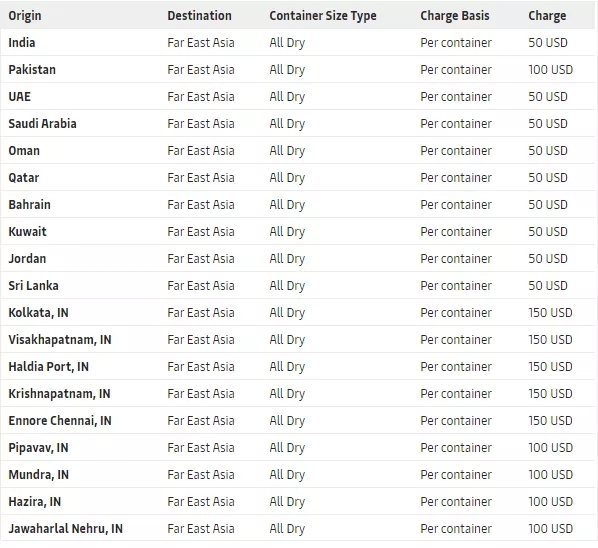Screen dimensions: 598x548
Task: Click the Charge column header
Action: [547, 16]
